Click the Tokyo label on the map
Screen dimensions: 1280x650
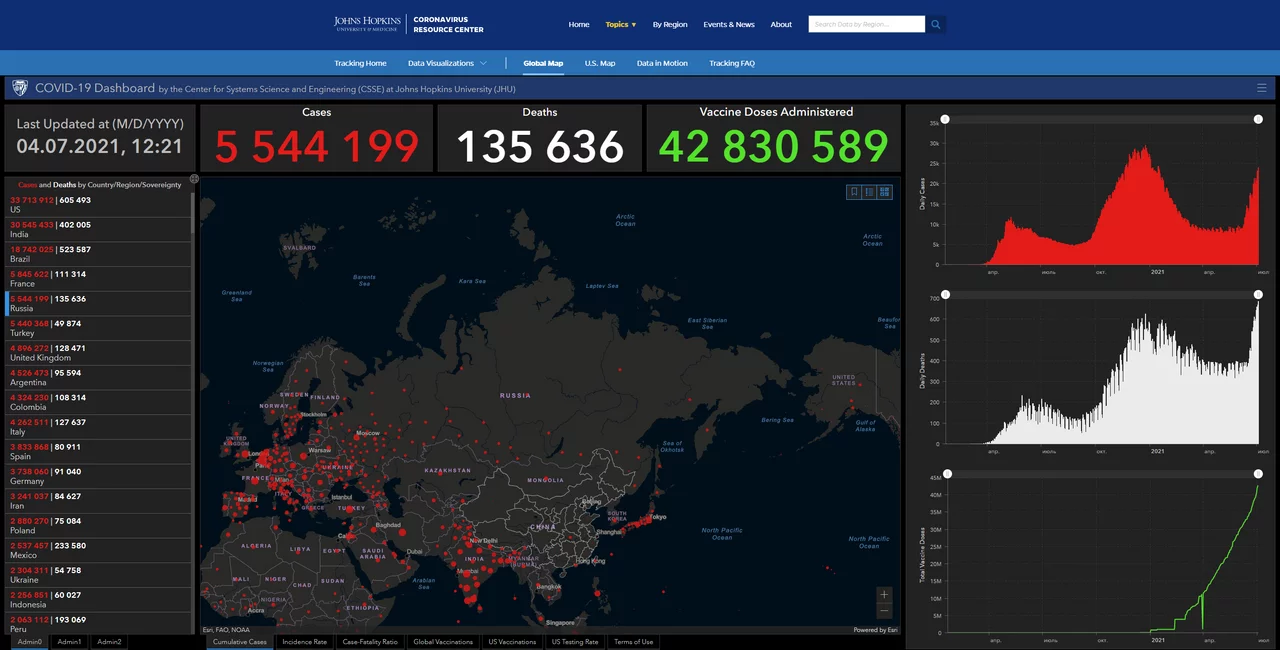658,517
